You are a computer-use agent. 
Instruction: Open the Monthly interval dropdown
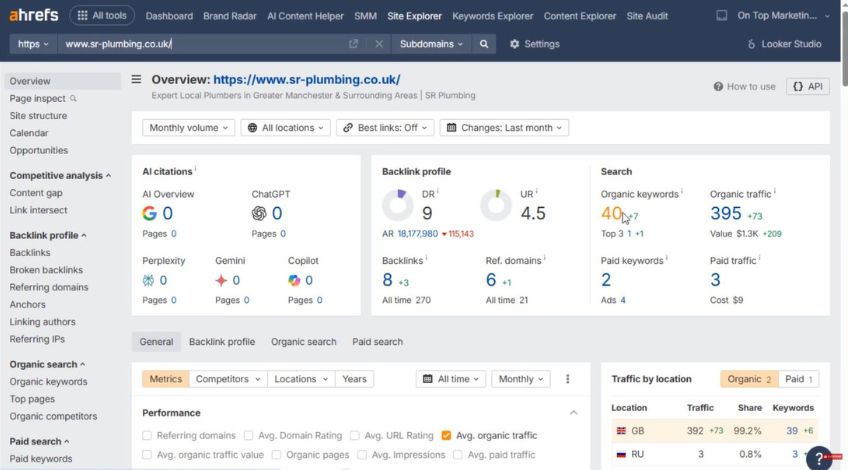[520, 379]
